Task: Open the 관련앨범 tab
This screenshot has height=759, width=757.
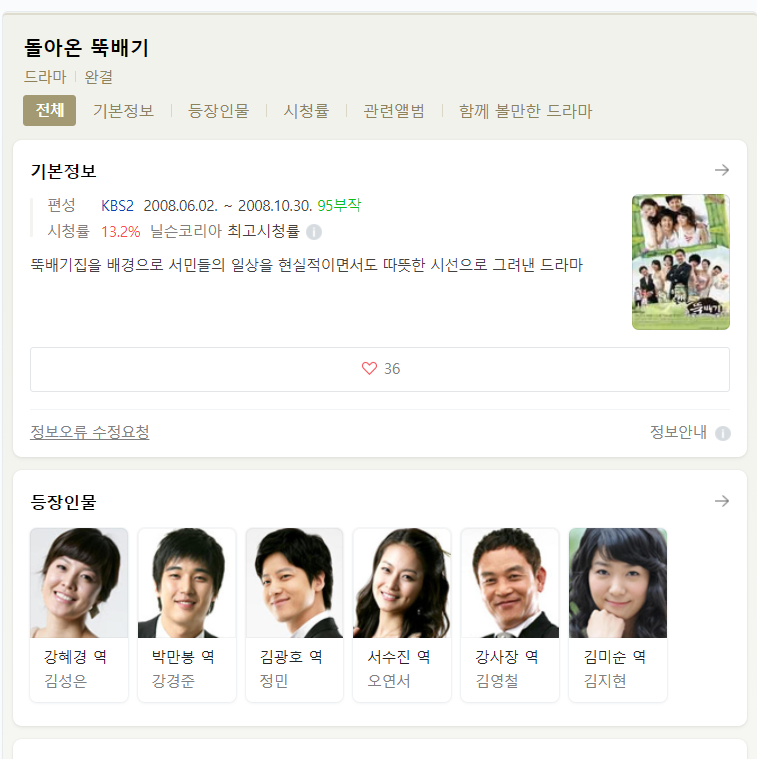Action: click(394, 111)
